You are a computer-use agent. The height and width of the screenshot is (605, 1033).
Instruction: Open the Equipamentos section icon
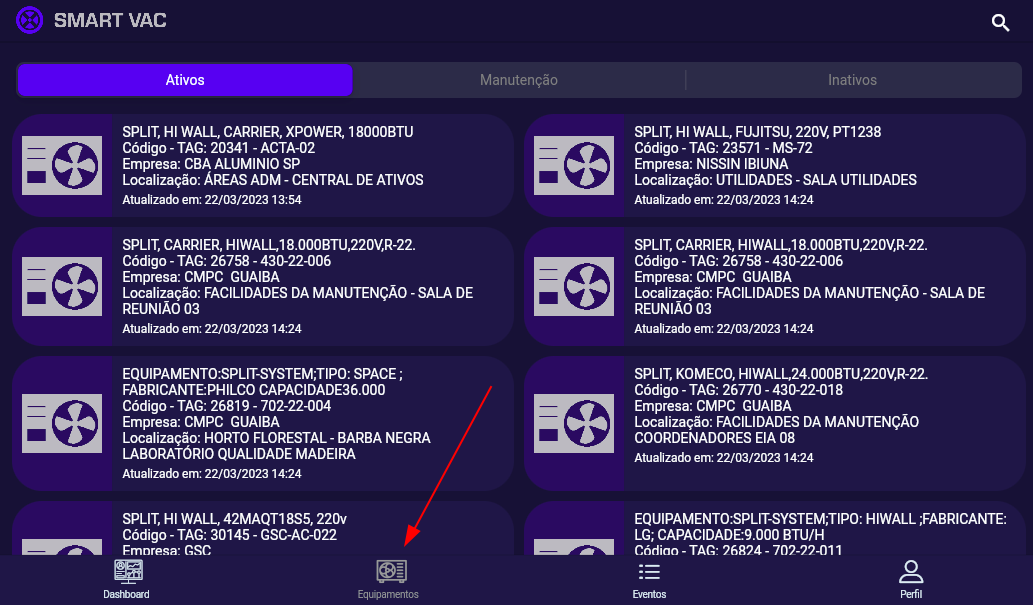tap(391, 572)
